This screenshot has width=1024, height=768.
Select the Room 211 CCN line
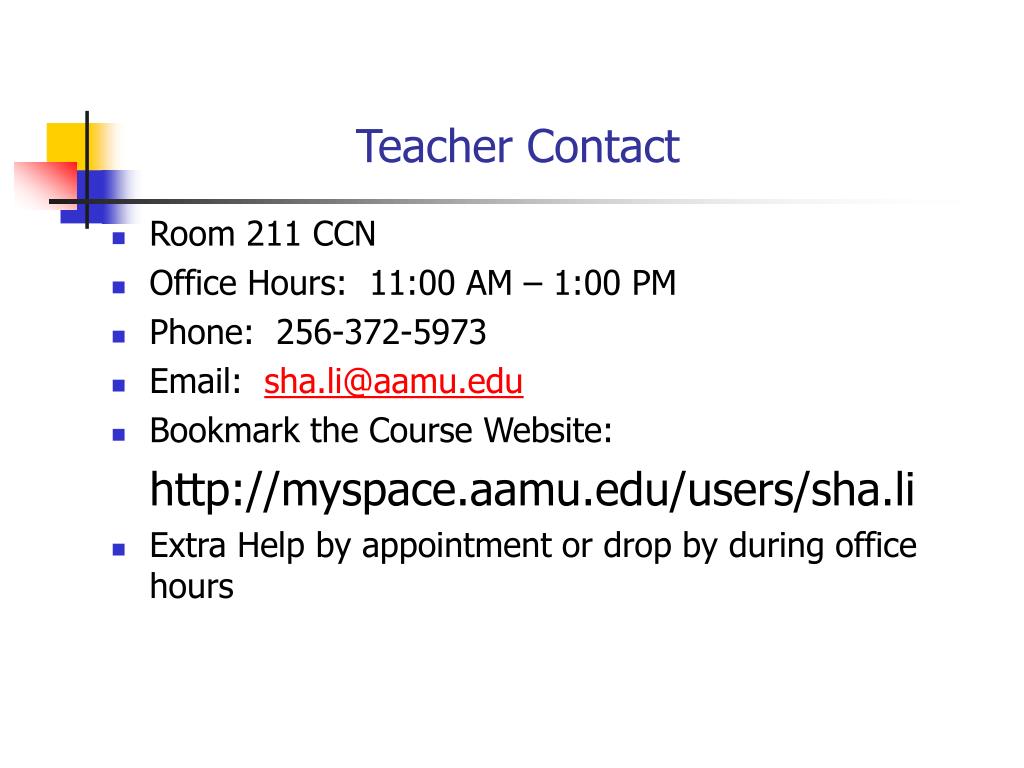[x=263, y=234]
